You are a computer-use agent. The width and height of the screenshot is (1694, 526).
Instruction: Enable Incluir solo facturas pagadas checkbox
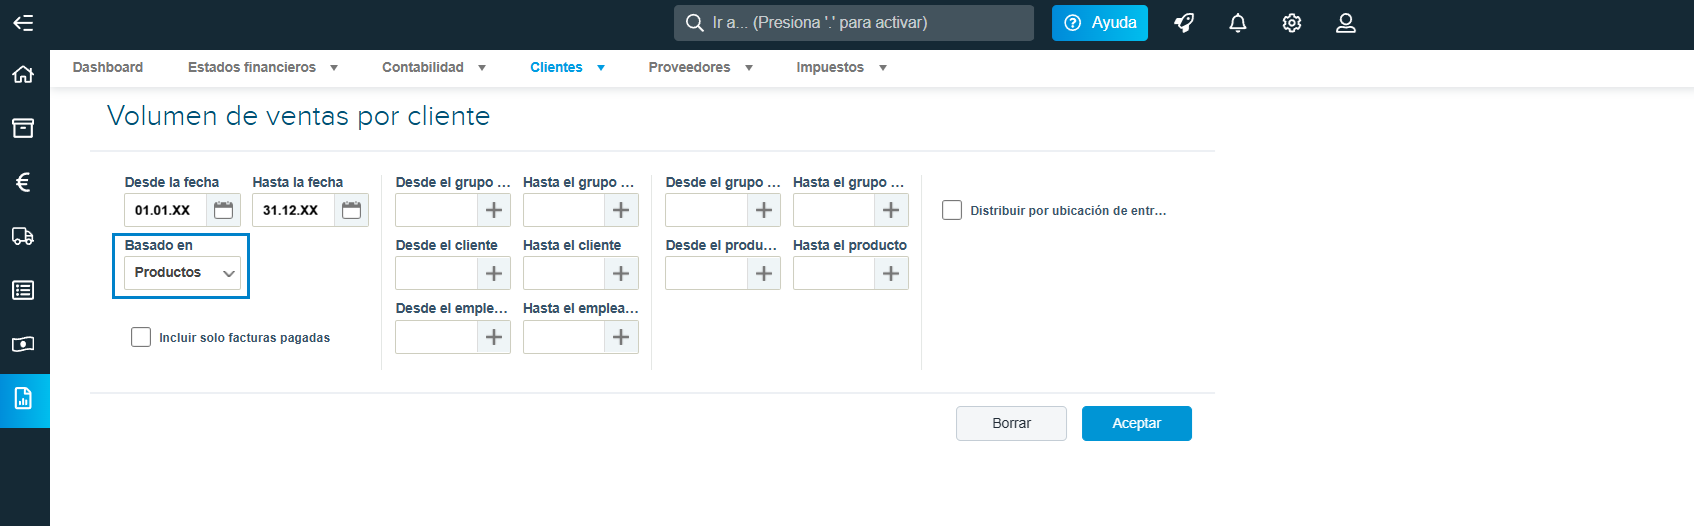tap(141, 337)
